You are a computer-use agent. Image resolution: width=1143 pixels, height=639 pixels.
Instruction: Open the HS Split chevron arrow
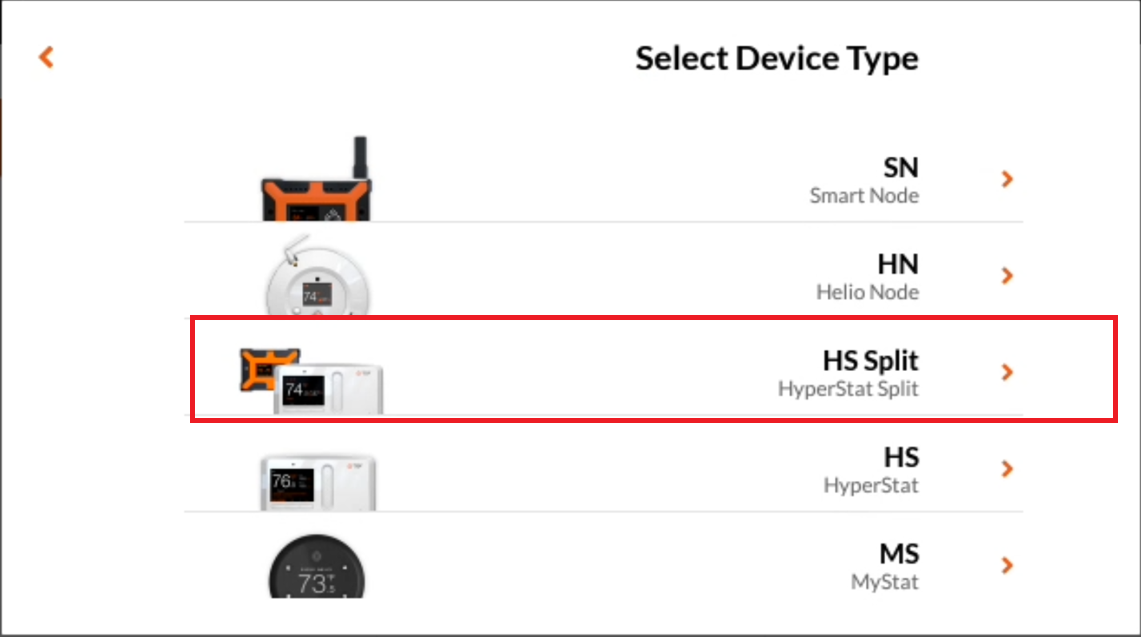[1007, 372]
